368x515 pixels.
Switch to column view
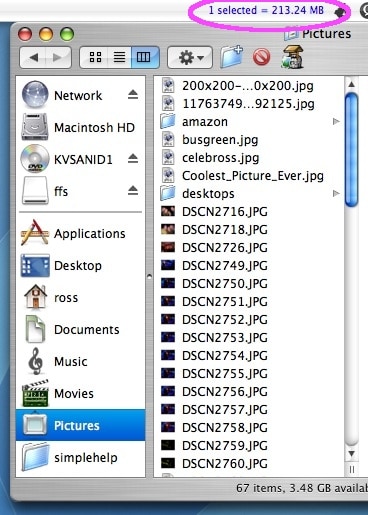pos(144,57)
